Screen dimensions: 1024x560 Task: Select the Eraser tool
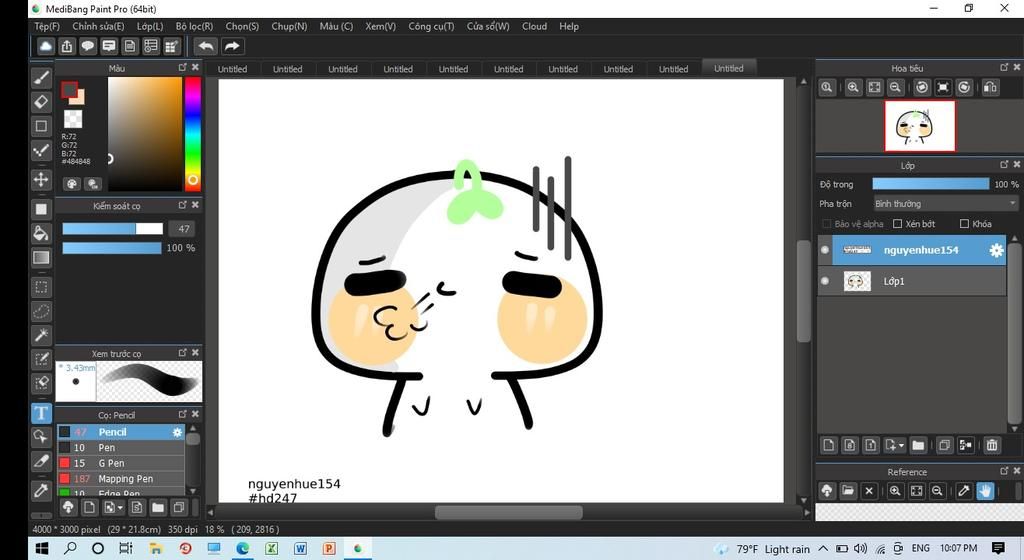(x=41, y=102)
